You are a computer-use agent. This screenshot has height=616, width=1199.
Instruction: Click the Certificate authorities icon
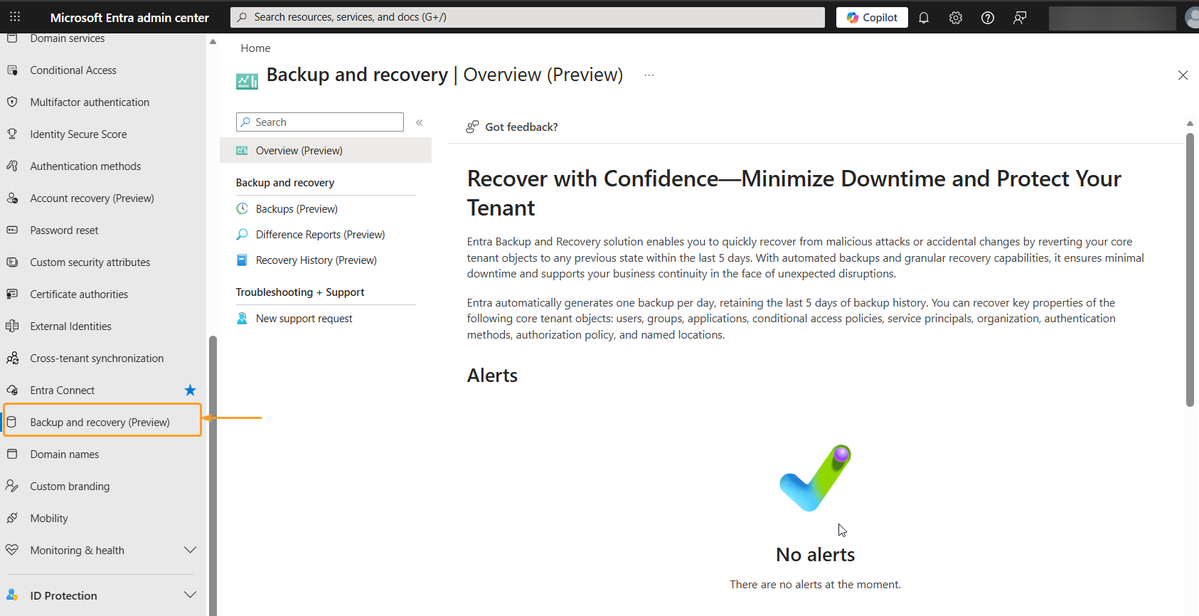(x=12, y=294)
